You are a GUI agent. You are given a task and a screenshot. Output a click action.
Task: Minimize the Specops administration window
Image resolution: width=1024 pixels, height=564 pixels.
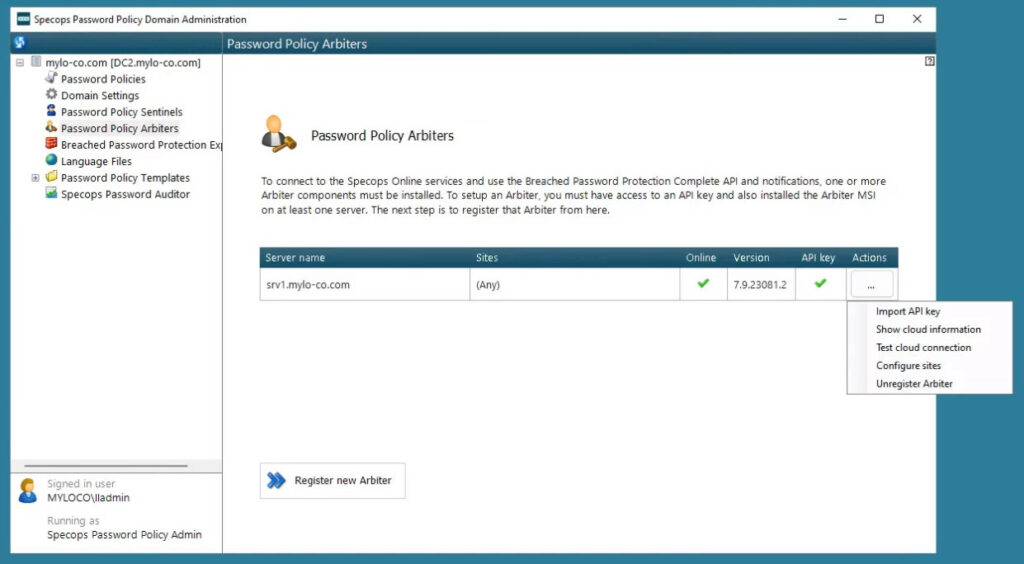(x=842, y=19)
